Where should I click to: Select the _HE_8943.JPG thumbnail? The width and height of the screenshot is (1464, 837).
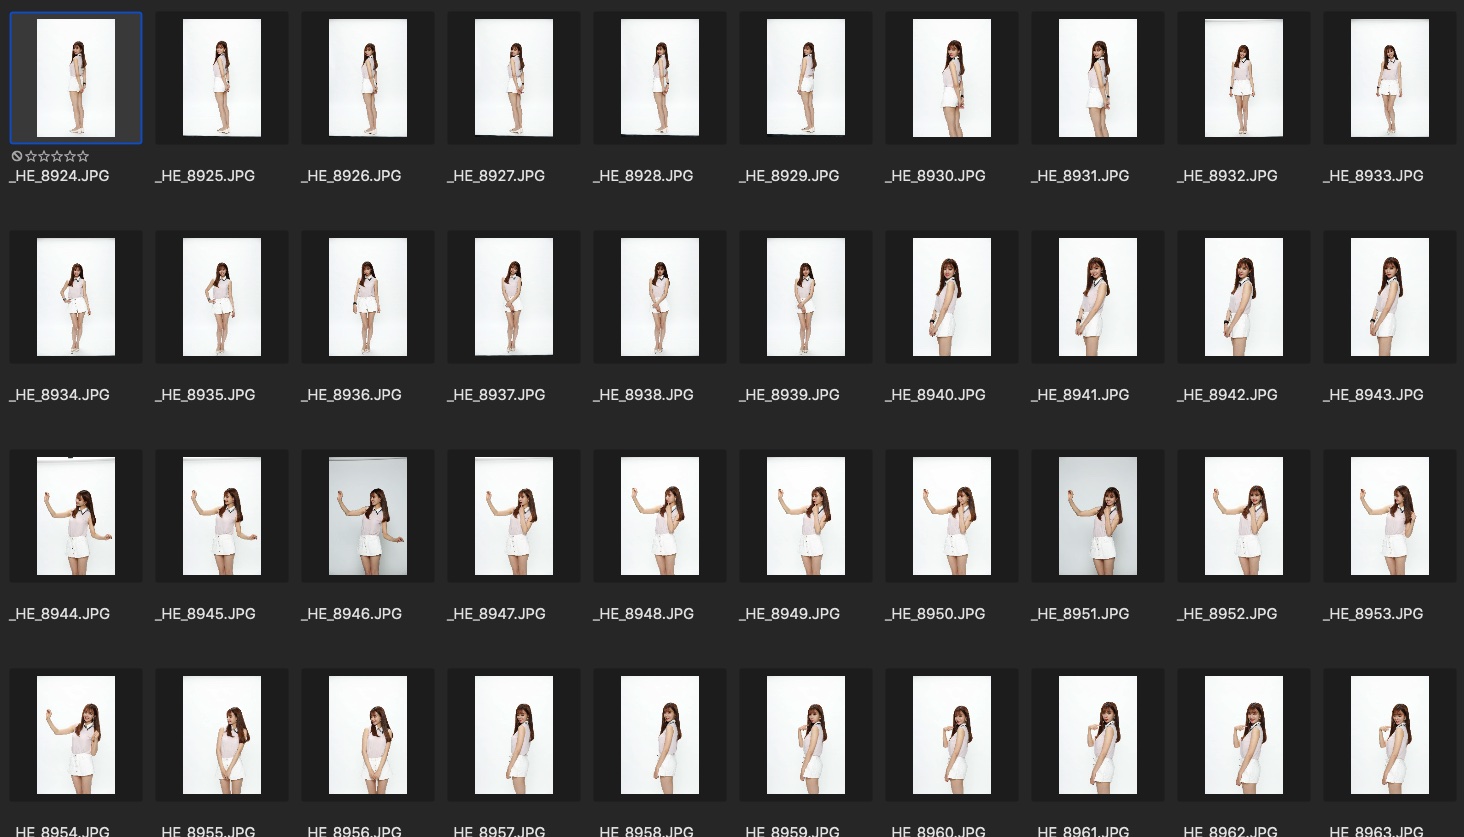pyautogui.click(x=1390, y=297)
